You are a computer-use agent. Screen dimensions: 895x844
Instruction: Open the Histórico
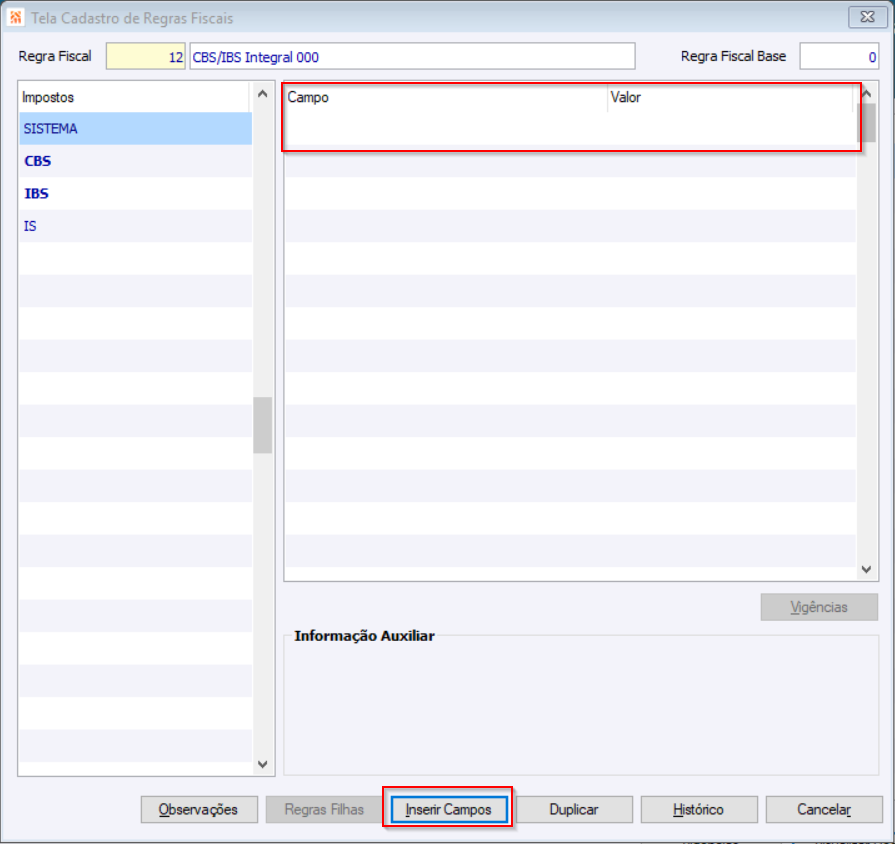tap(699, 809)
